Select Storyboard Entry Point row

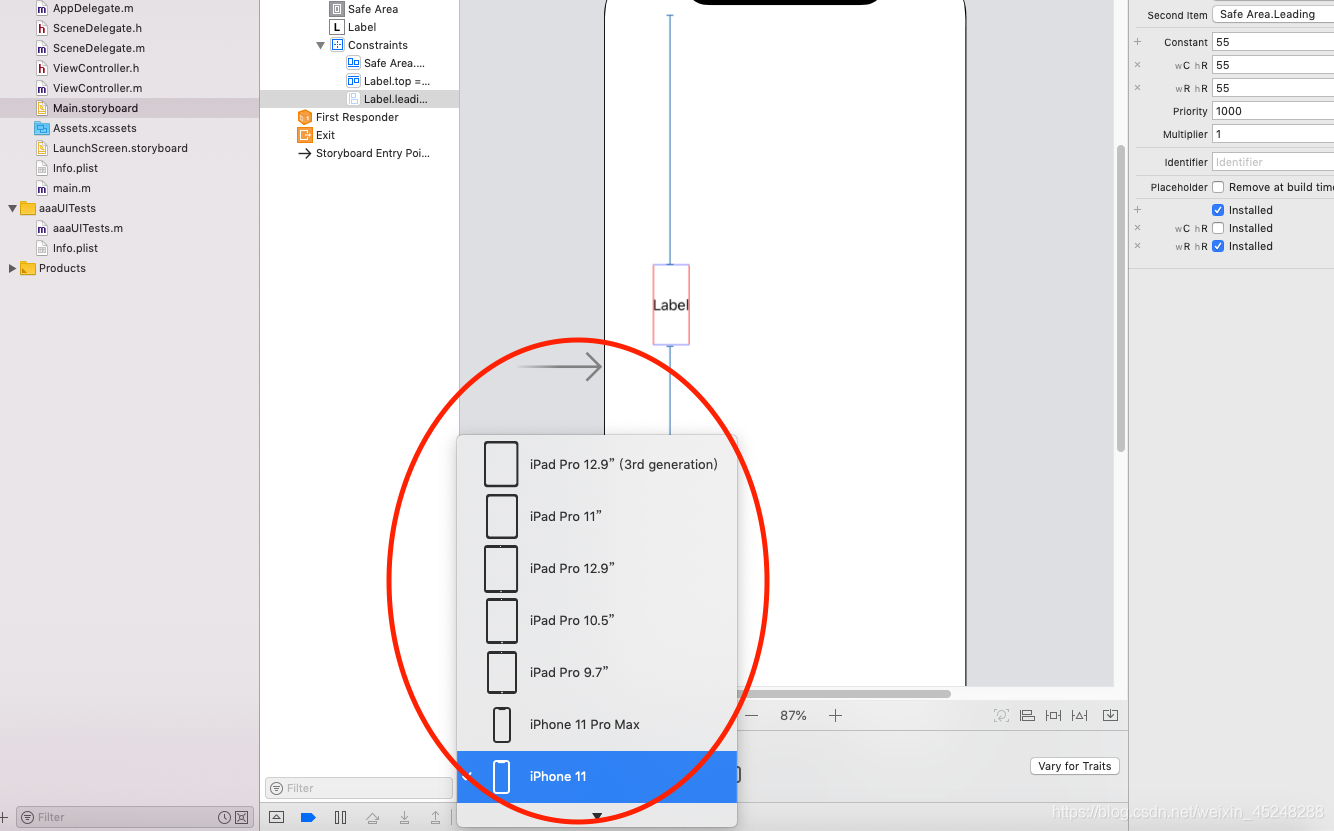point(372,153)
